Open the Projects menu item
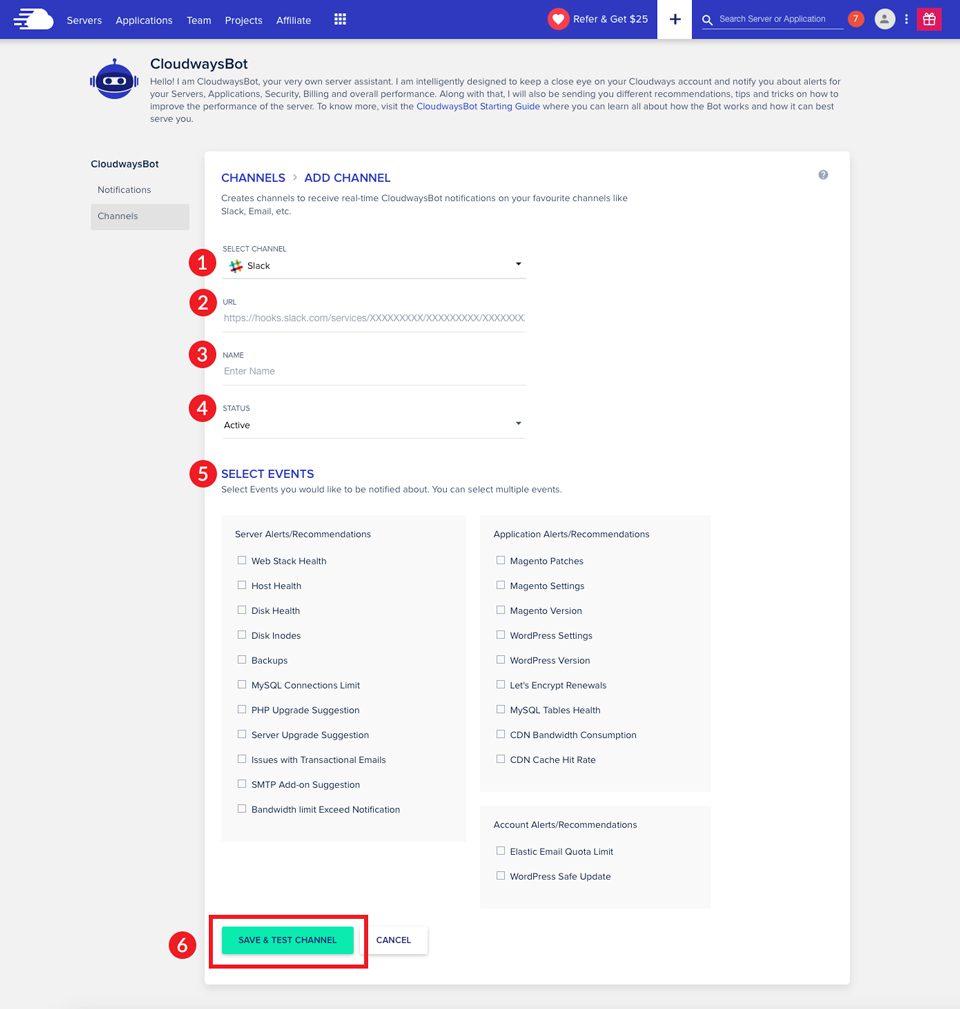 tap(243, 20)
